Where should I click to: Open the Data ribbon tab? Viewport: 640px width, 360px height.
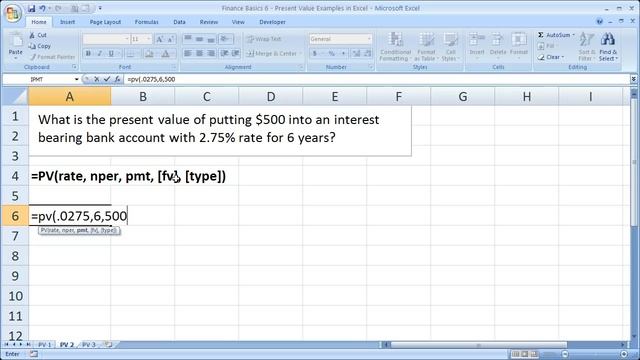[179, 22]
